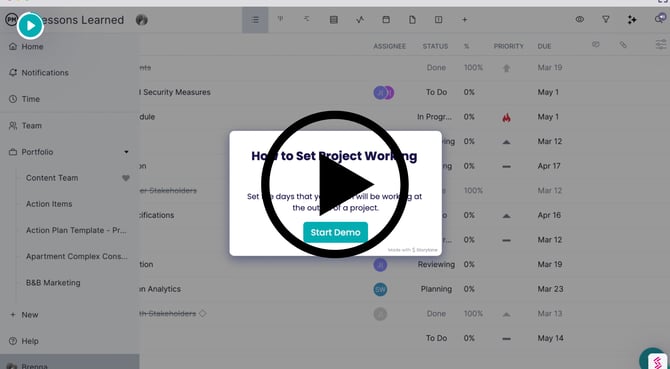Switch to the Gantt view icon

pos(307,20)
